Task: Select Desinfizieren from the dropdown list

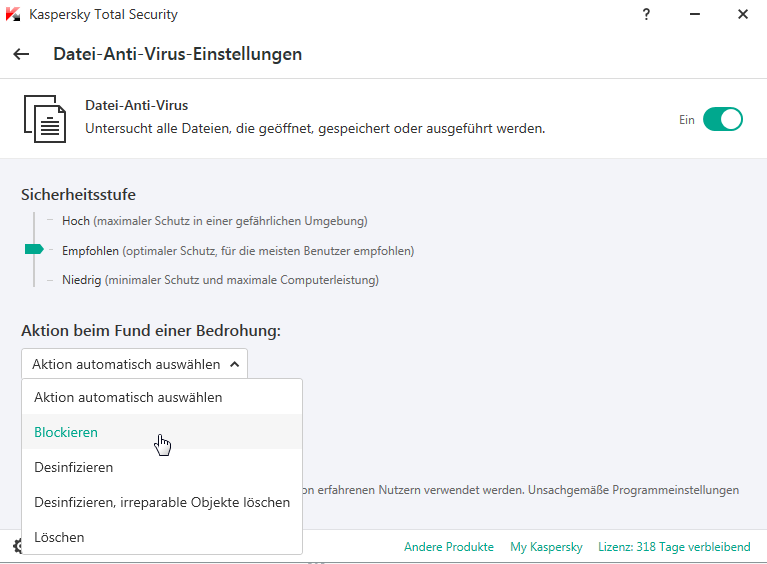Action: coord(74,467)
